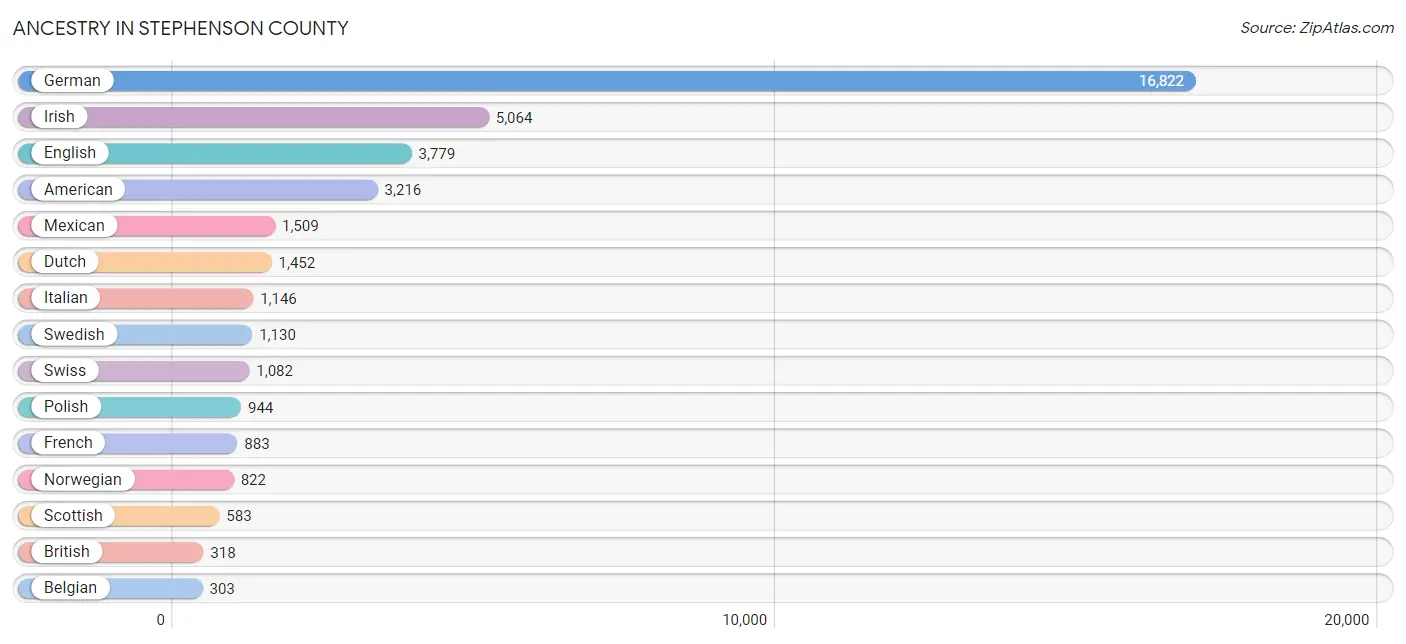Click the value '318' beside British
The height and width of the screenshot is (644, 1406).
coord(223,552)
